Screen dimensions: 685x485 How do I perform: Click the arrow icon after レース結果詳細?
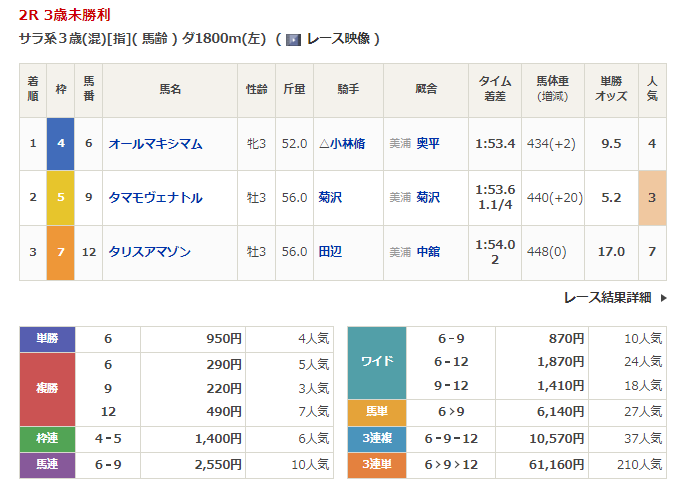(x=662, y=297)
